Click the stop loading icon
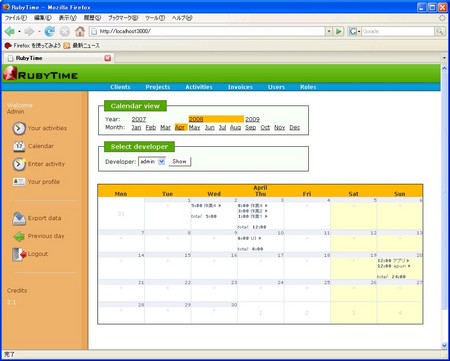Viewport: 450px width, 361px height. click(65, 31)
